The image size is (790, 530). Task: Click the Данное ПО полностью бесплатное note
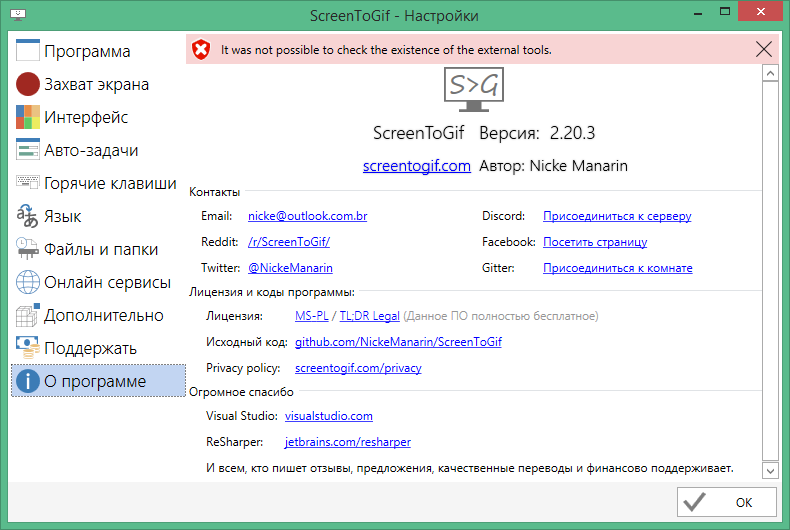click(501, 316)
